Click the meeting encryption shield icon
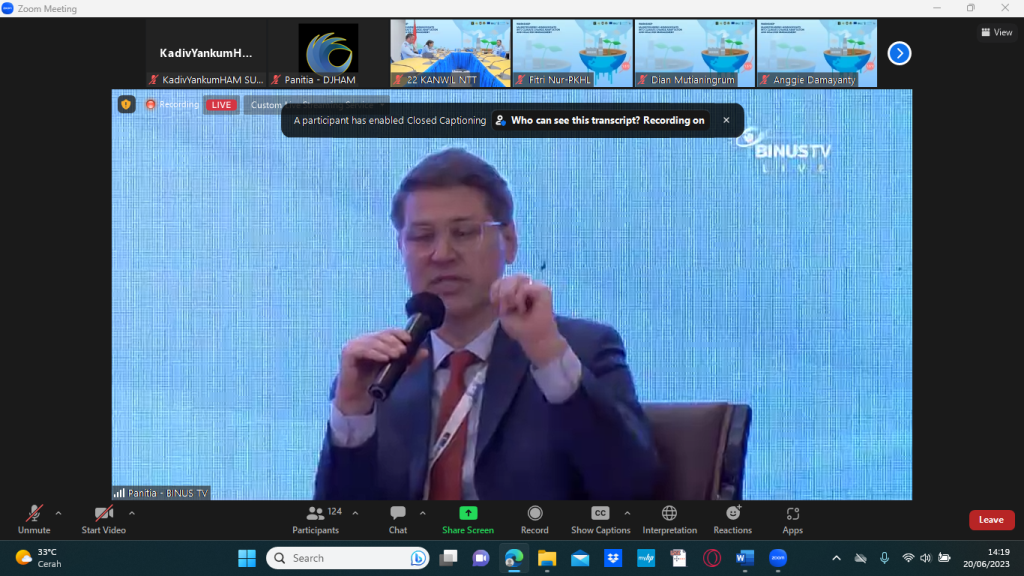Screen dimensions: 1024x576 [x=127, y=104]
